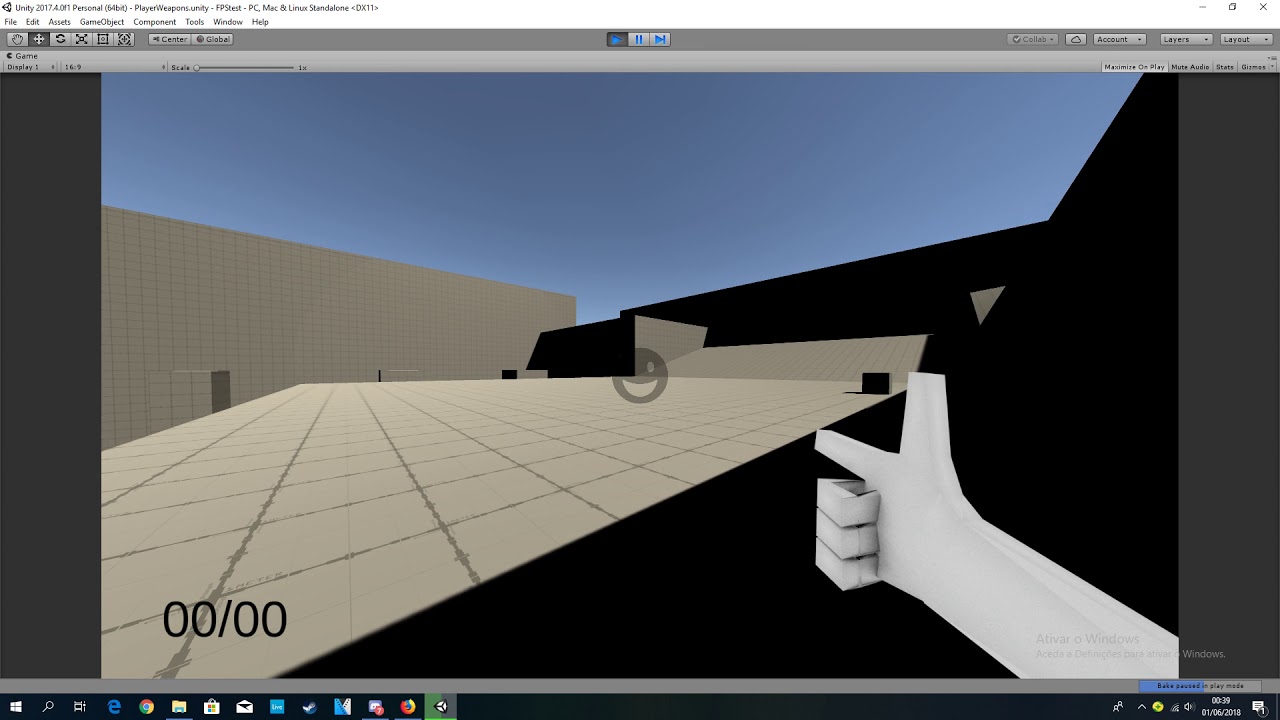Open the Cloud services panel
The image size is (1280, 720).
[x=1076, y=39]
